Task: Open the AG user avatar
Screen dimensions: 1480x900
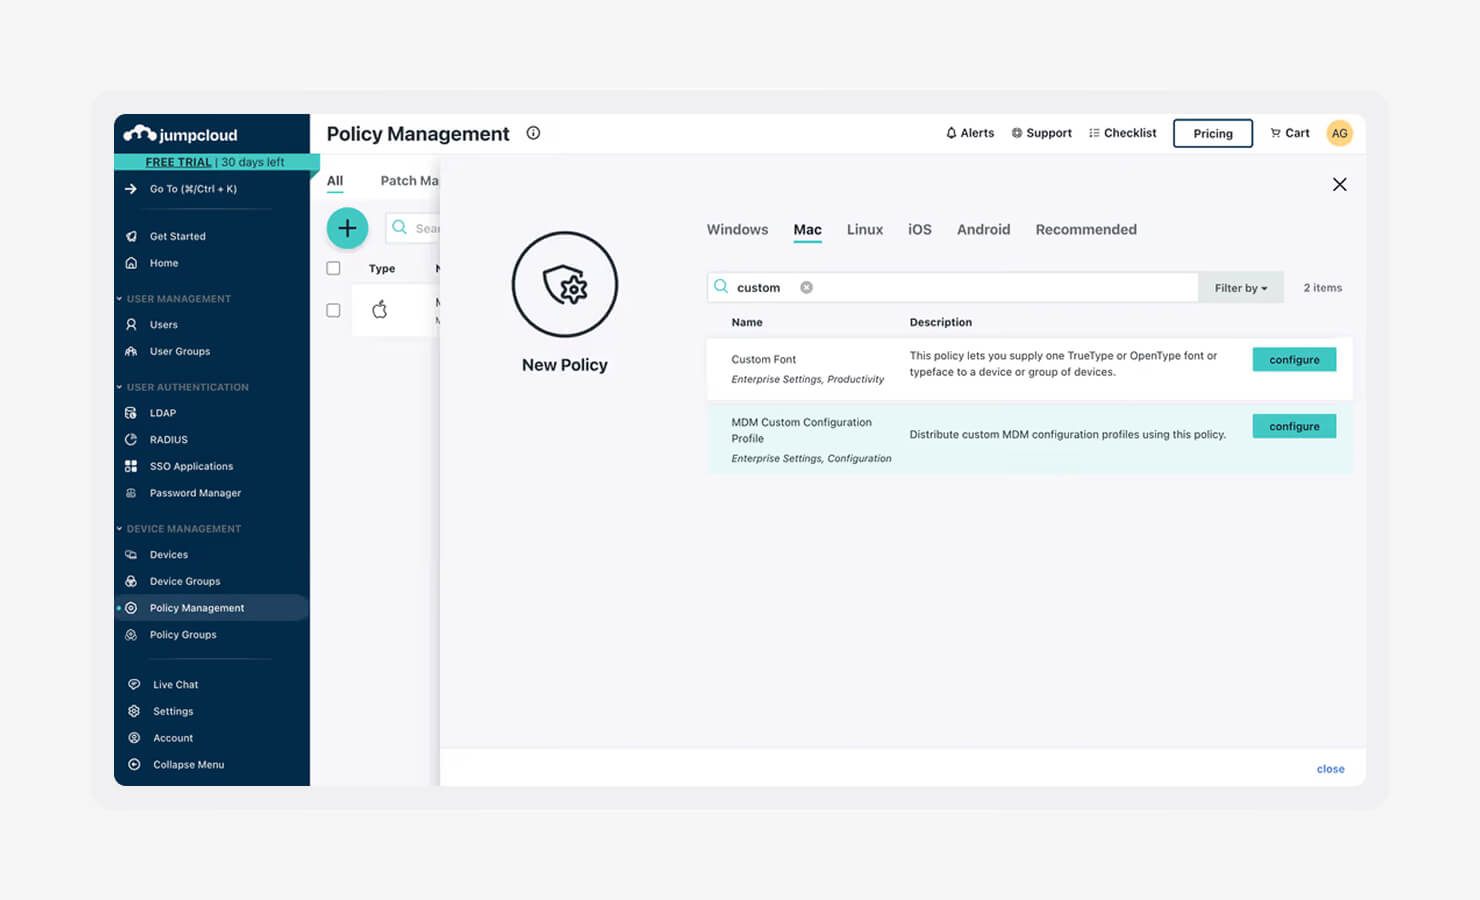Action: click(1339, 133)
